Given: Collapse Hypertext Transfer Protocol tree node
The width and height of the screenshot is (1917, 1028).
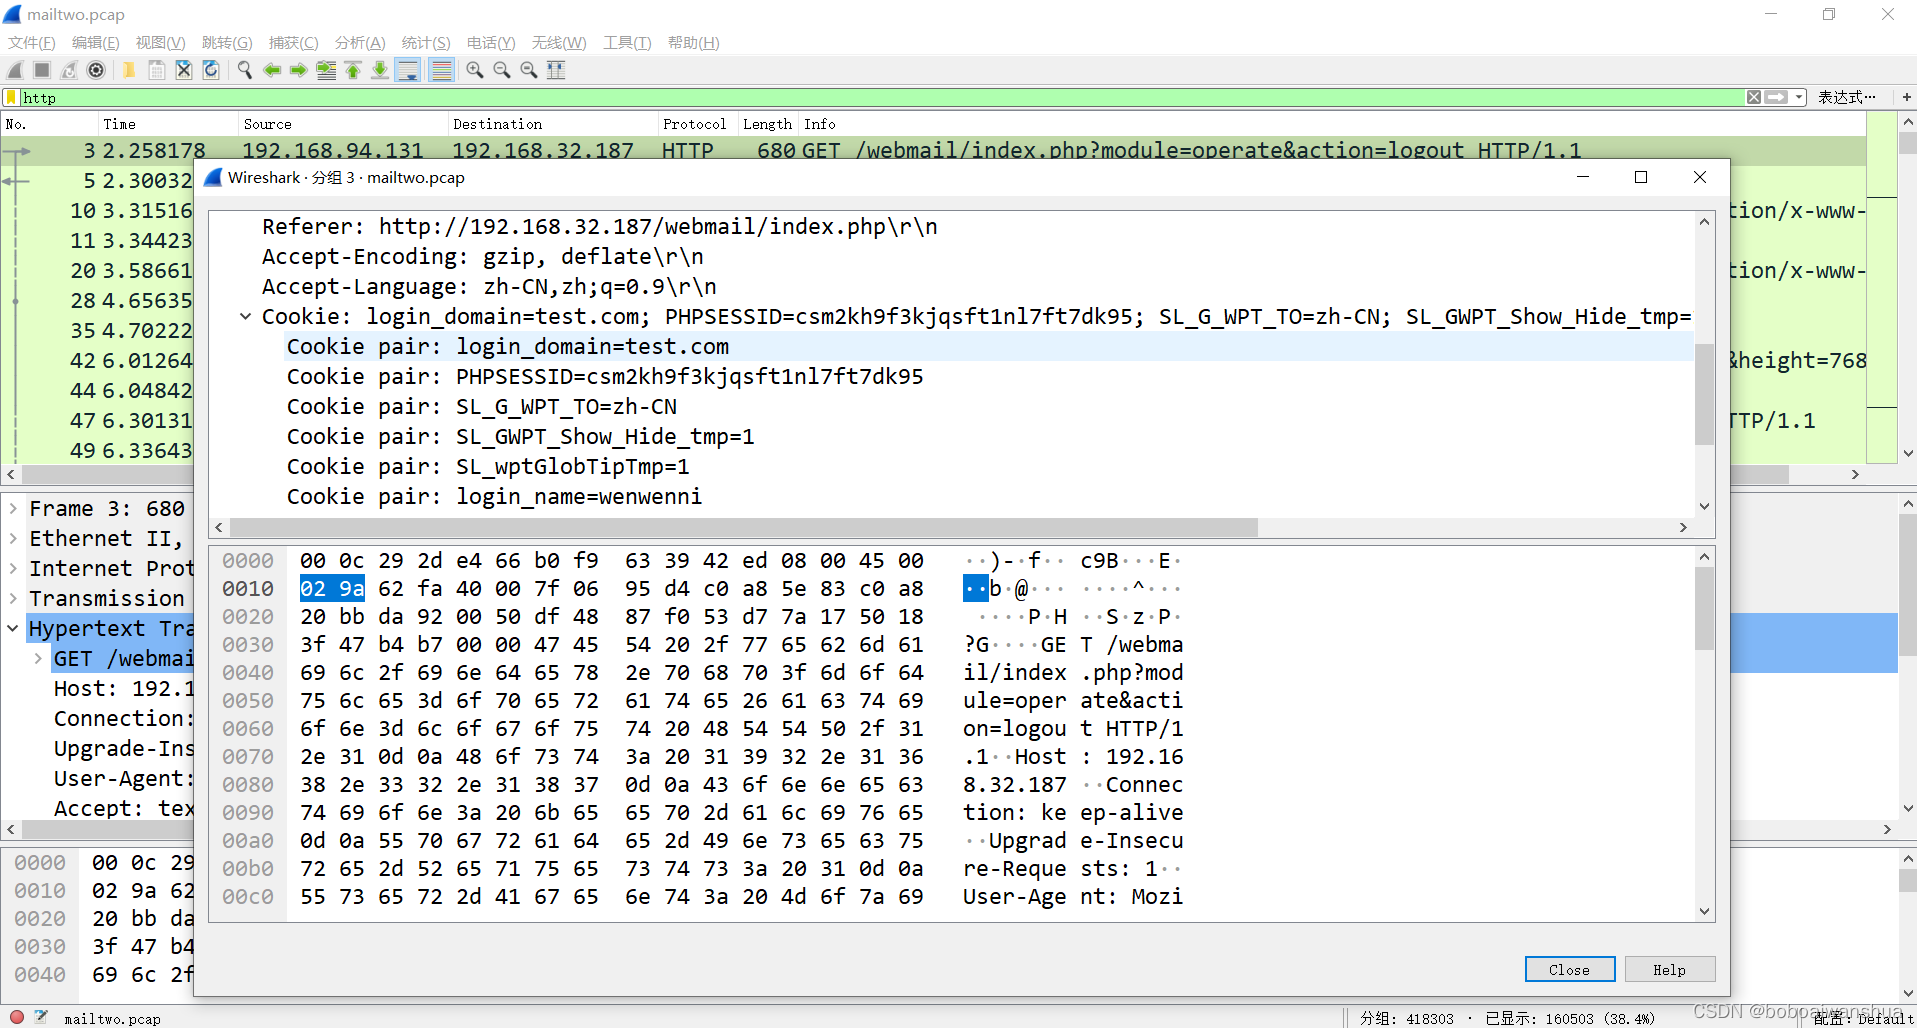Looking at the screenshot, I should (13, 629).
